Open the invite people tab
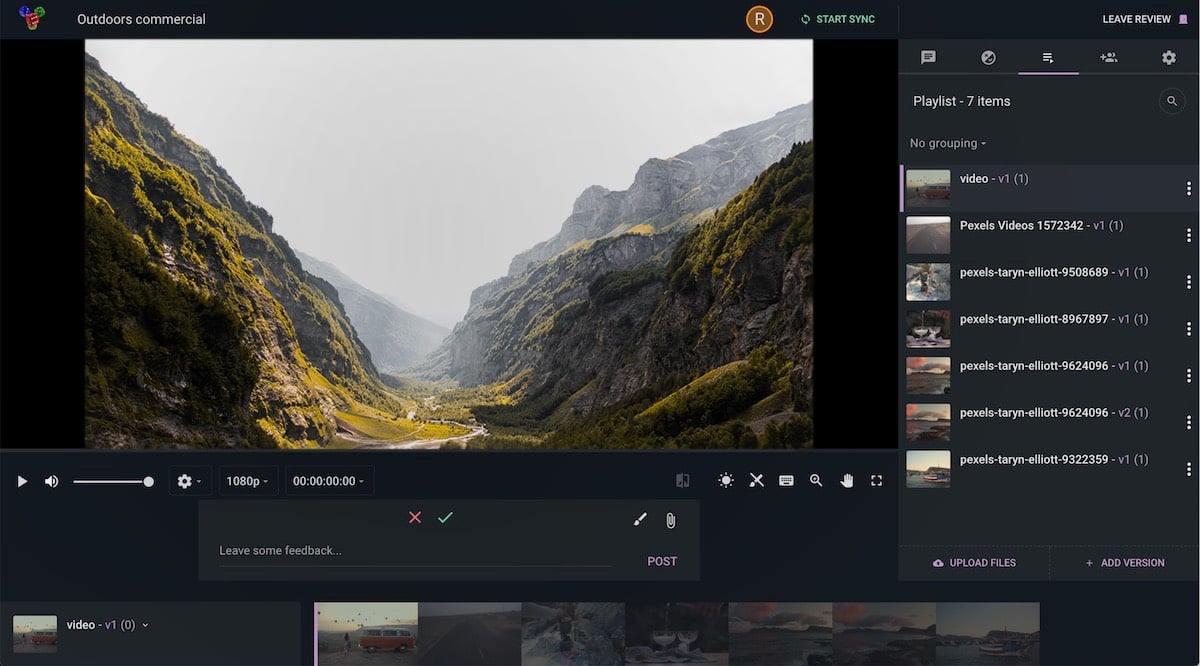 [x=1108, y=57]
